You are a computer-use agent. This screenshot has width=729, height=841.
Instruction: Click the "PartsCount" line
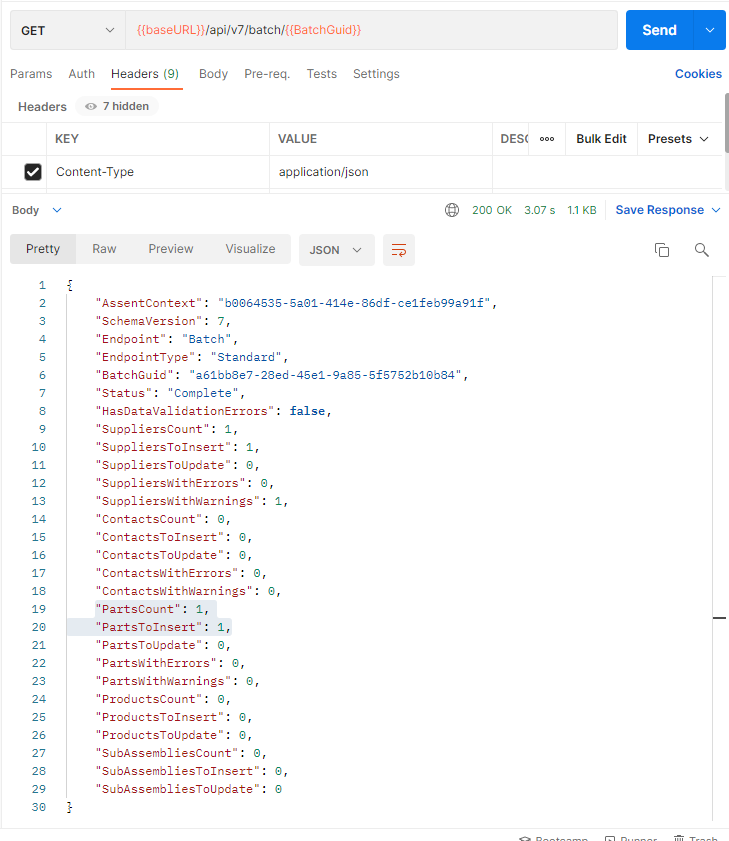click(x=152, y=609)
